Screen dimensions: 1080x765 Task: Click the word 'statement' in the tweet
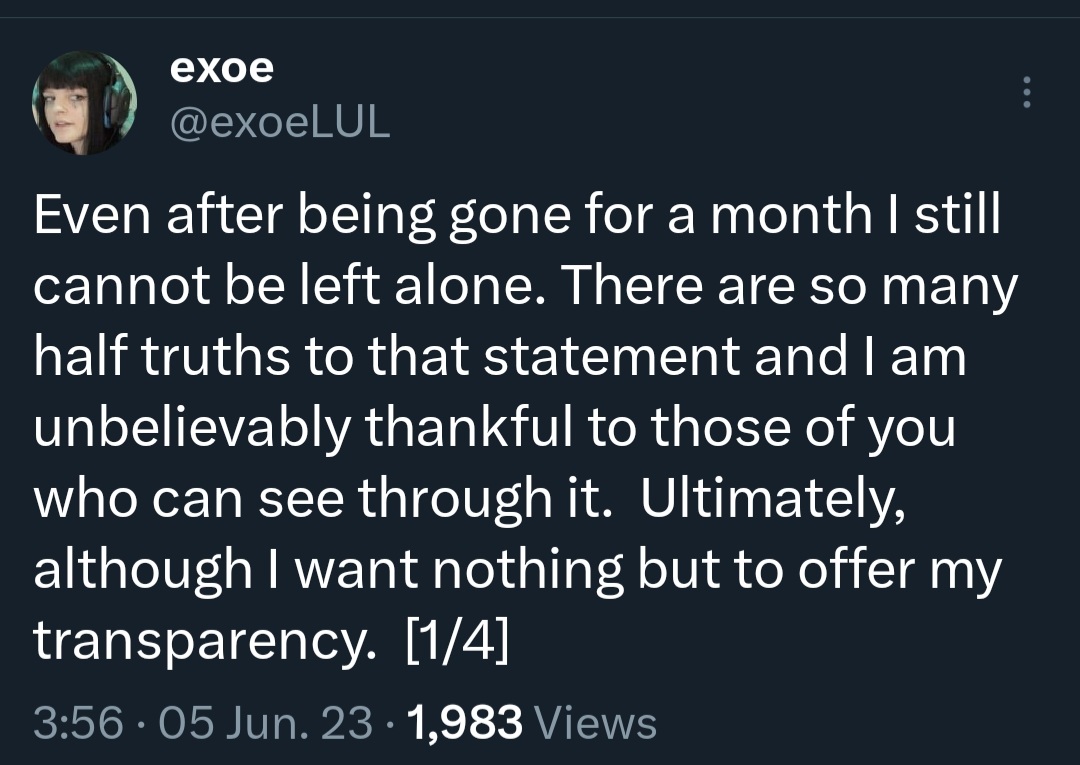click(612, 356)
